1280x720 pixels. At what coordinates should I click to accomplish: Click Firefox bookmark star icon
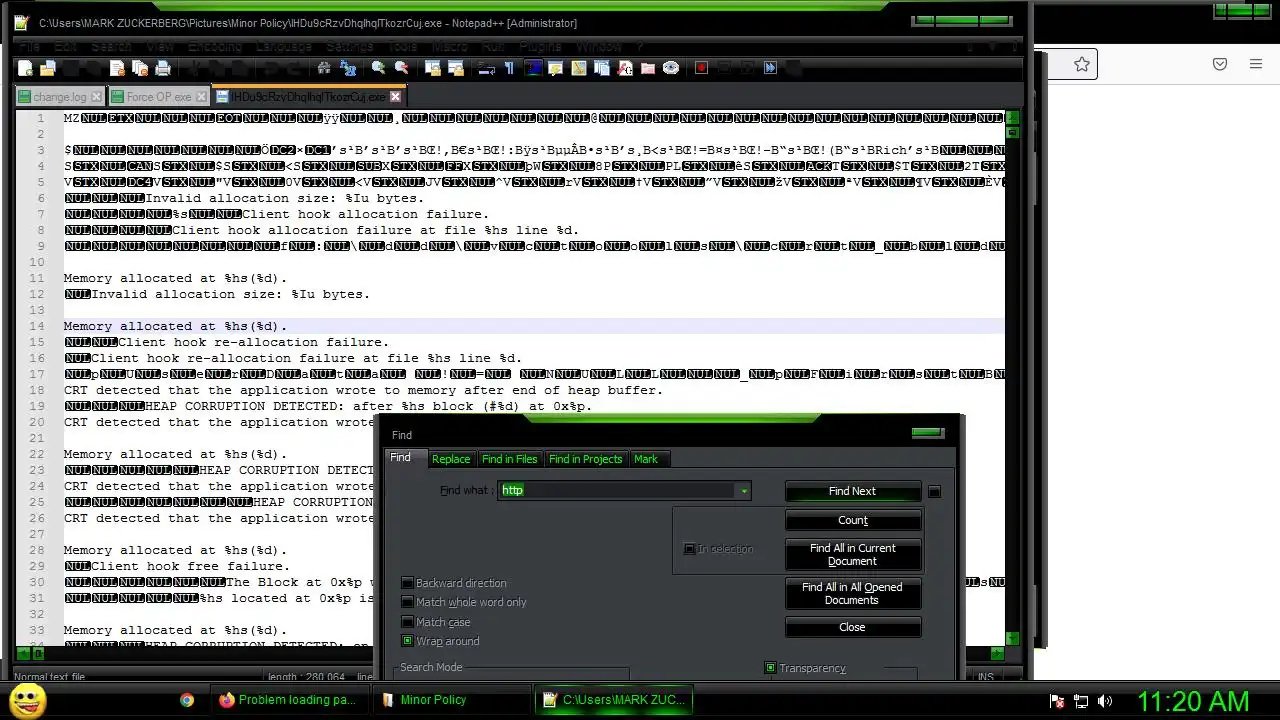(1081, 64)
